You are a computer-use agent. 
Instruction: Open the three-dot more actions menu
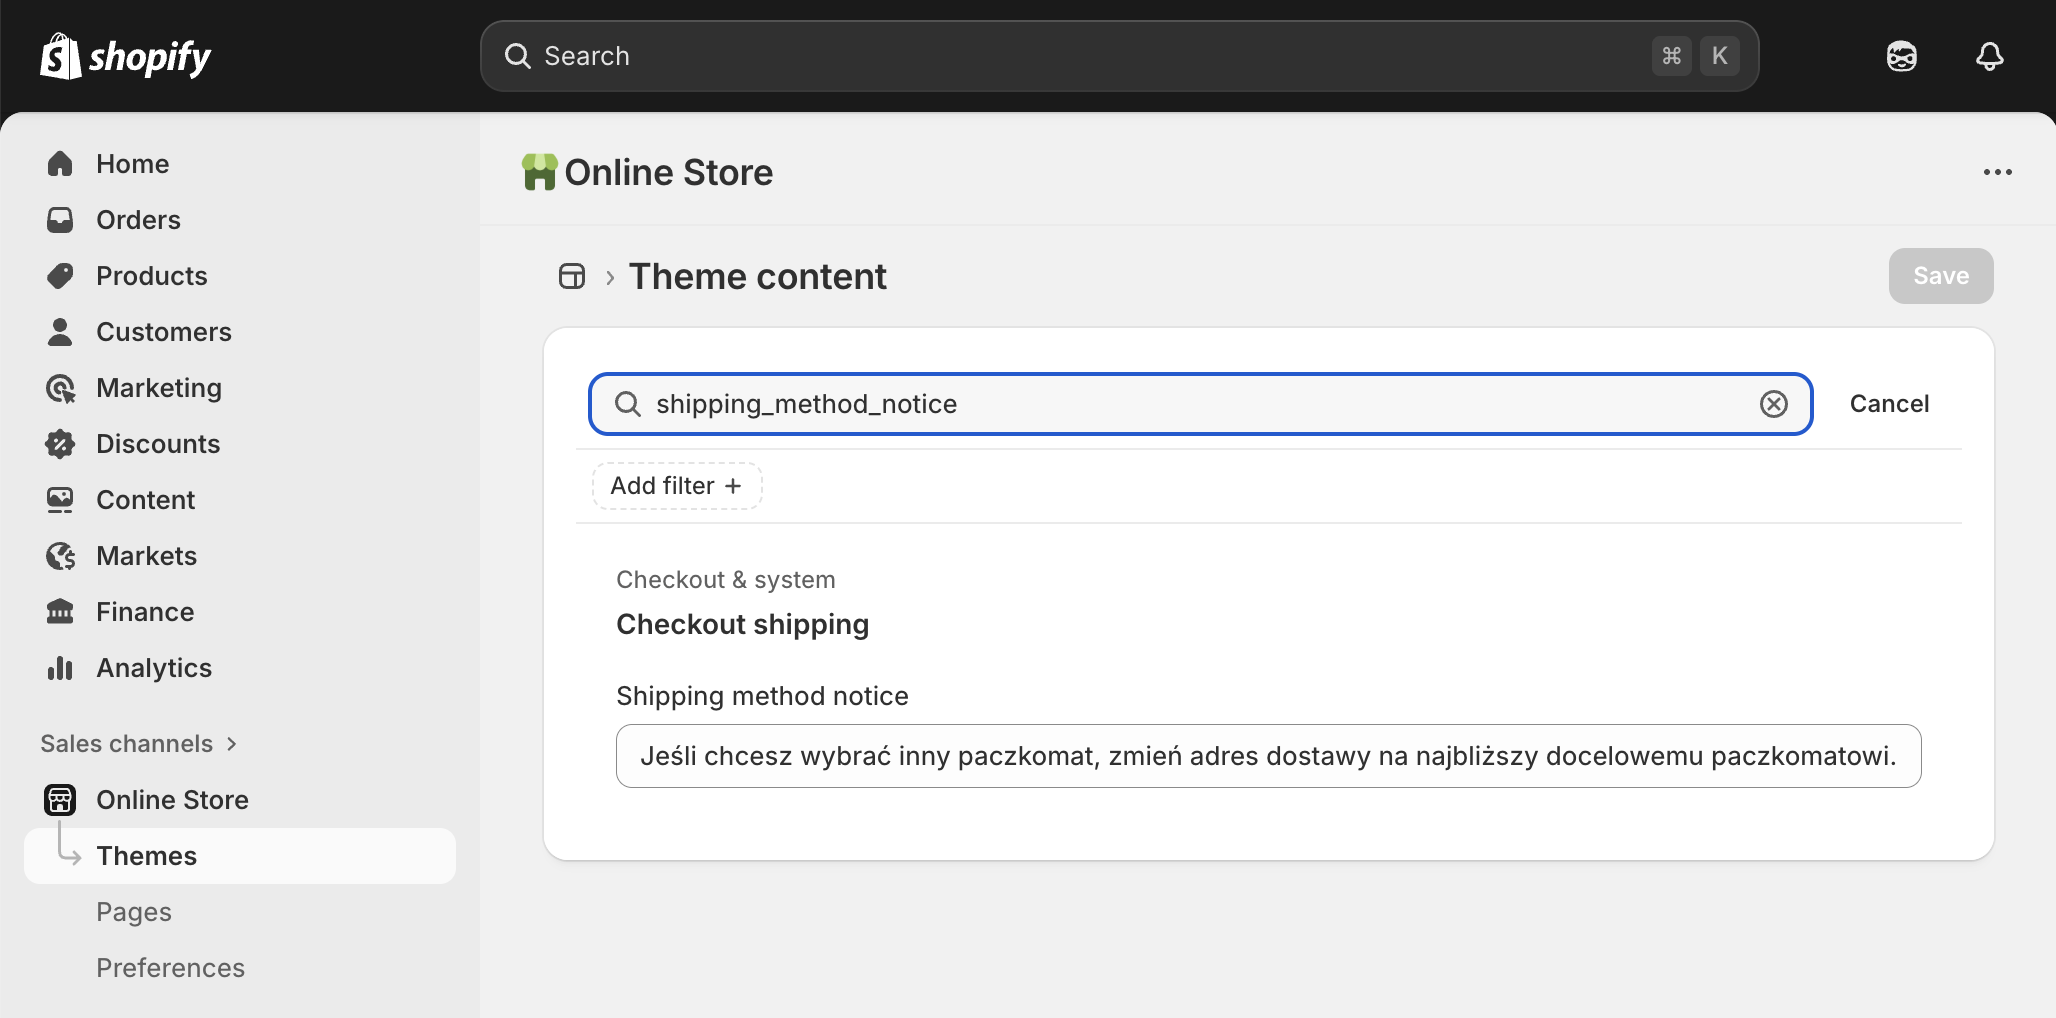[1997, 172]
